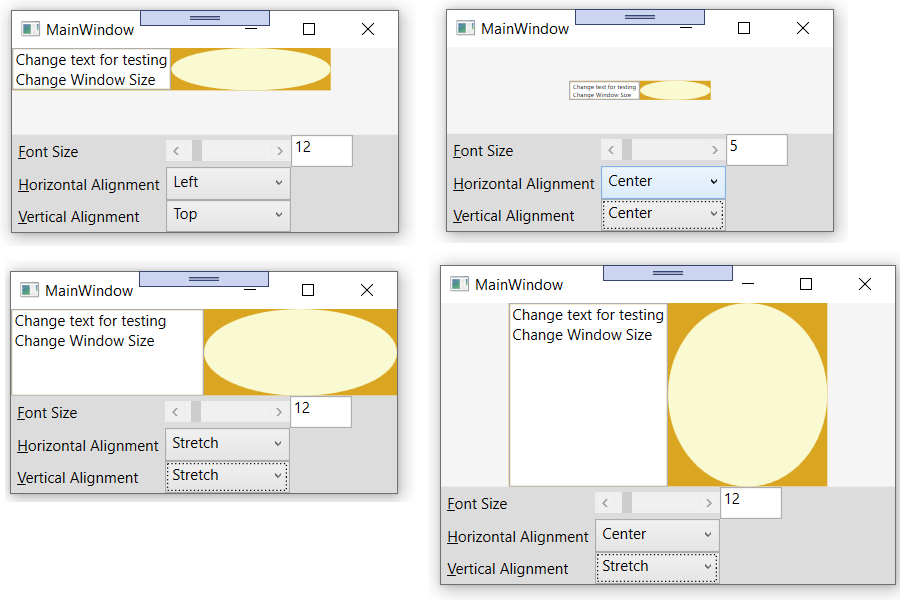This screenshot has height=603, width=911.
Task: Click Font Size box in the Left-aligned window
Action: 321,150
